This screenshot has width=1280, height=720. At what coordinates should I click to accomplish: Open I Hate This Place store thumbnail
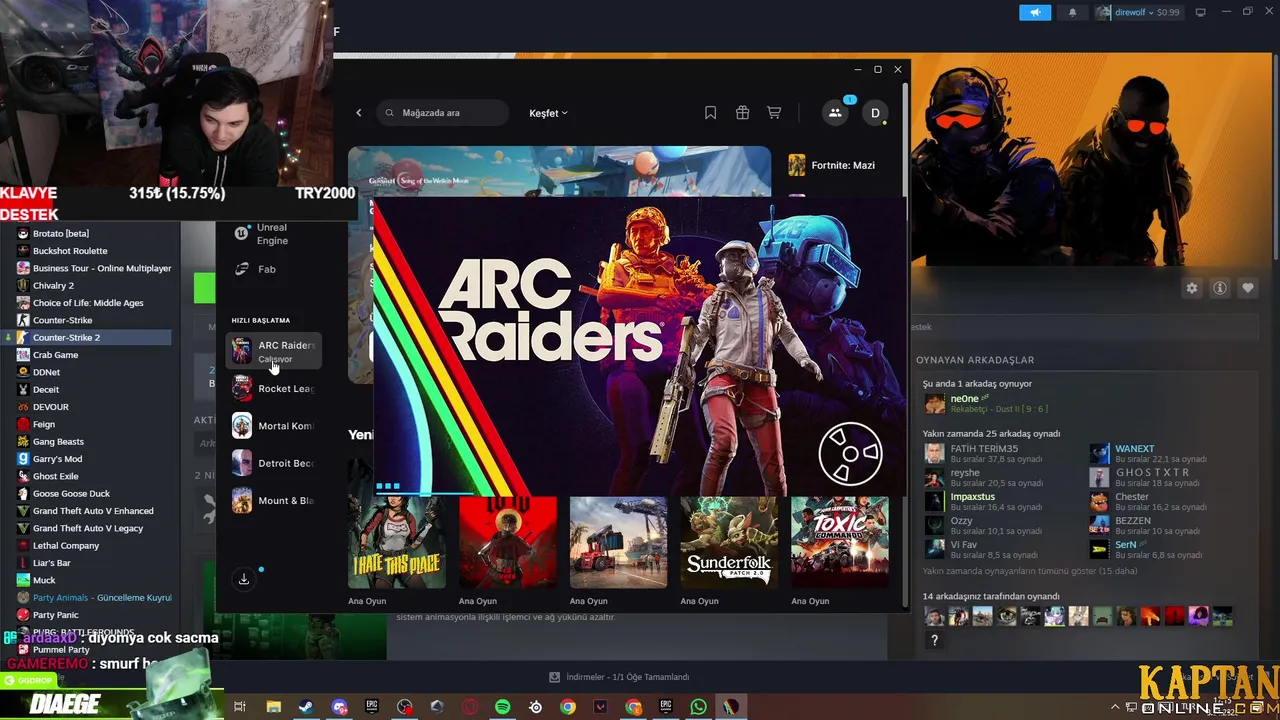397,542
